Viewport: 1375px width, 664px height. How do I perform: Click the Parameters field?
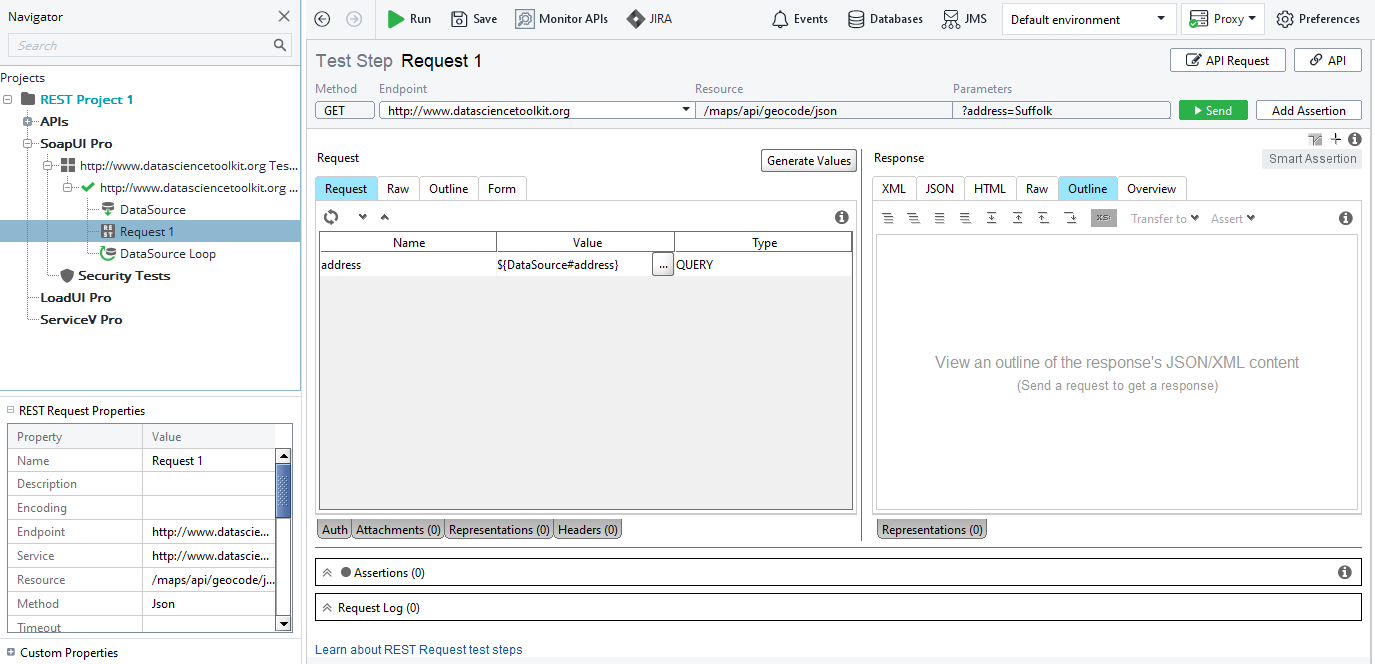(x=1061, y=111)
